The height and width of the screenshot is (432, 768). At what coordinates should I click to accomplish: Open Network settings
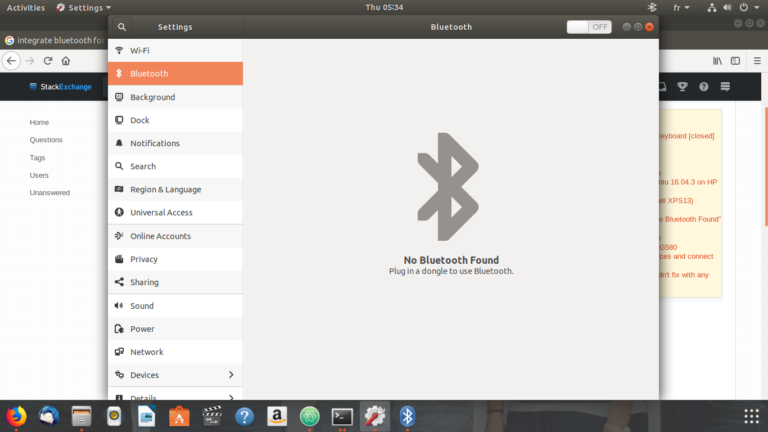[175, 352]
